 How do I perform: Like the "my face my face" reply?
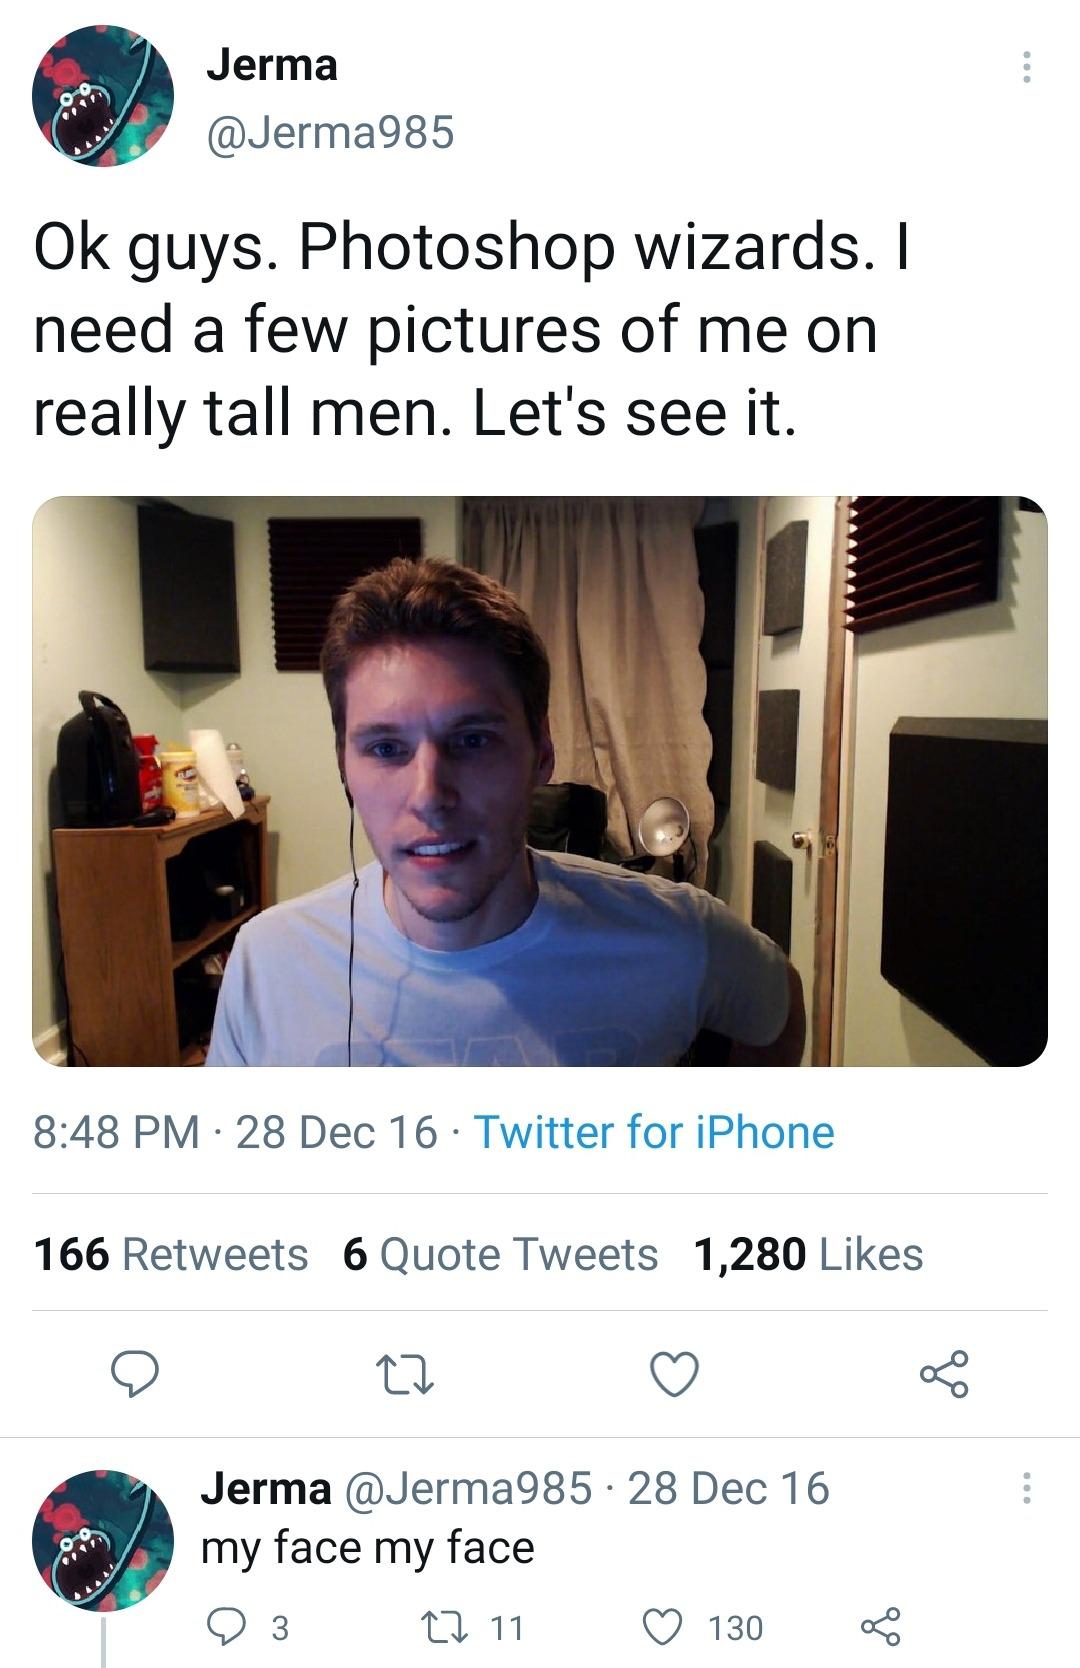(661, 1628)
